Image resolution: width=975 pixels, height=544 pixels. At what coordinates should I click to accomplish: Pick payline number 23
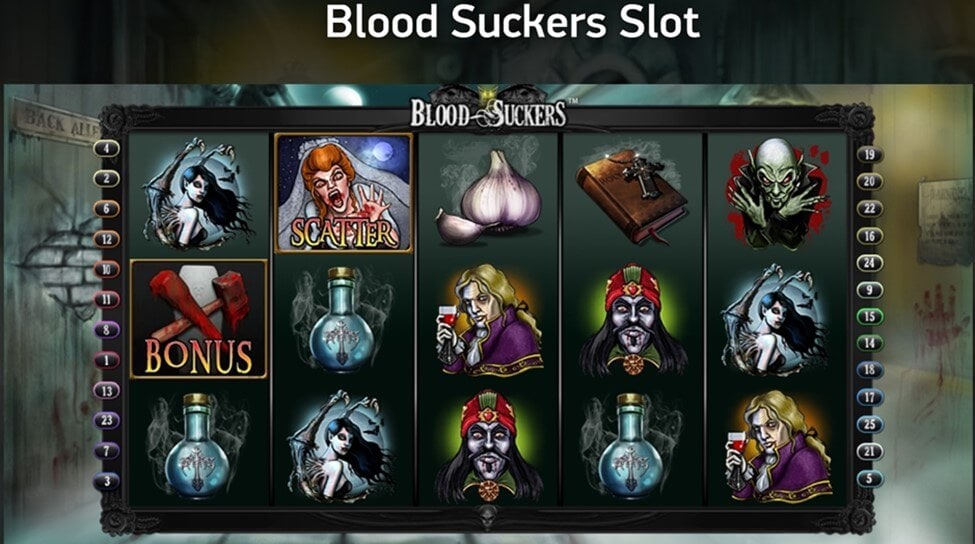[106, 420]
